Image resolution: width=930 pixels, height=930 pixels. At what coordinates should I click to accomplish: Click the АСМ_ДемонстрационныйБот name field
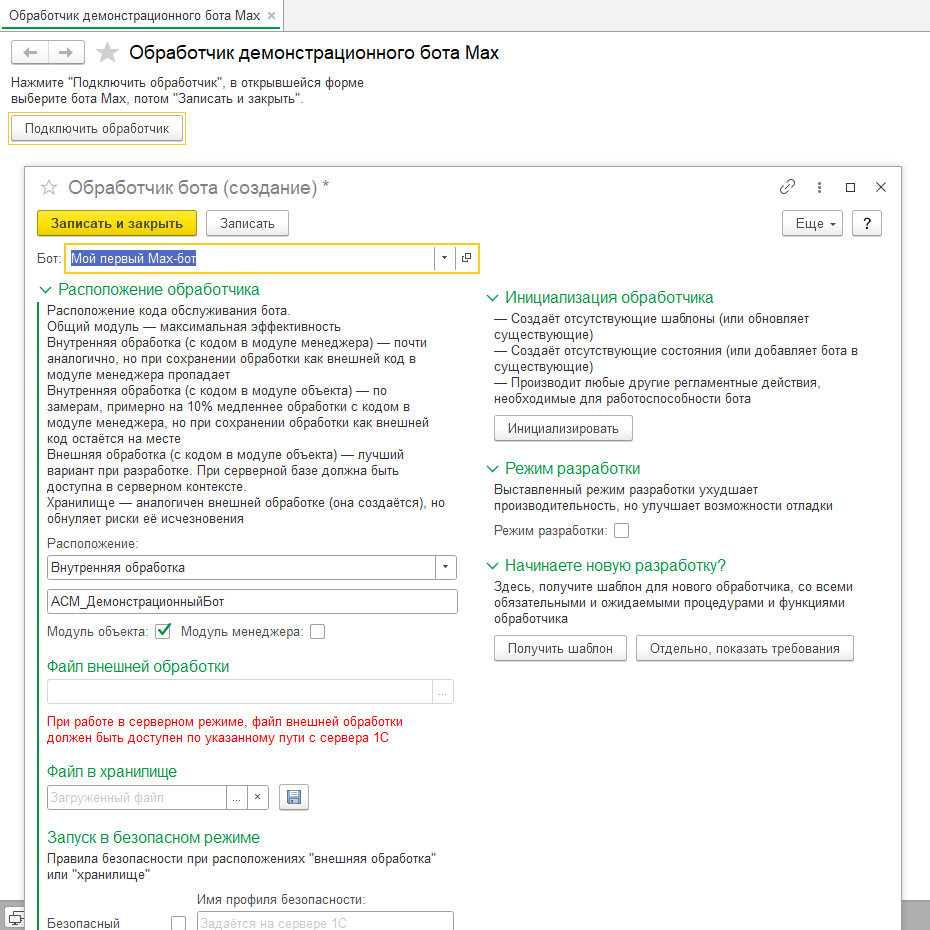252,601
